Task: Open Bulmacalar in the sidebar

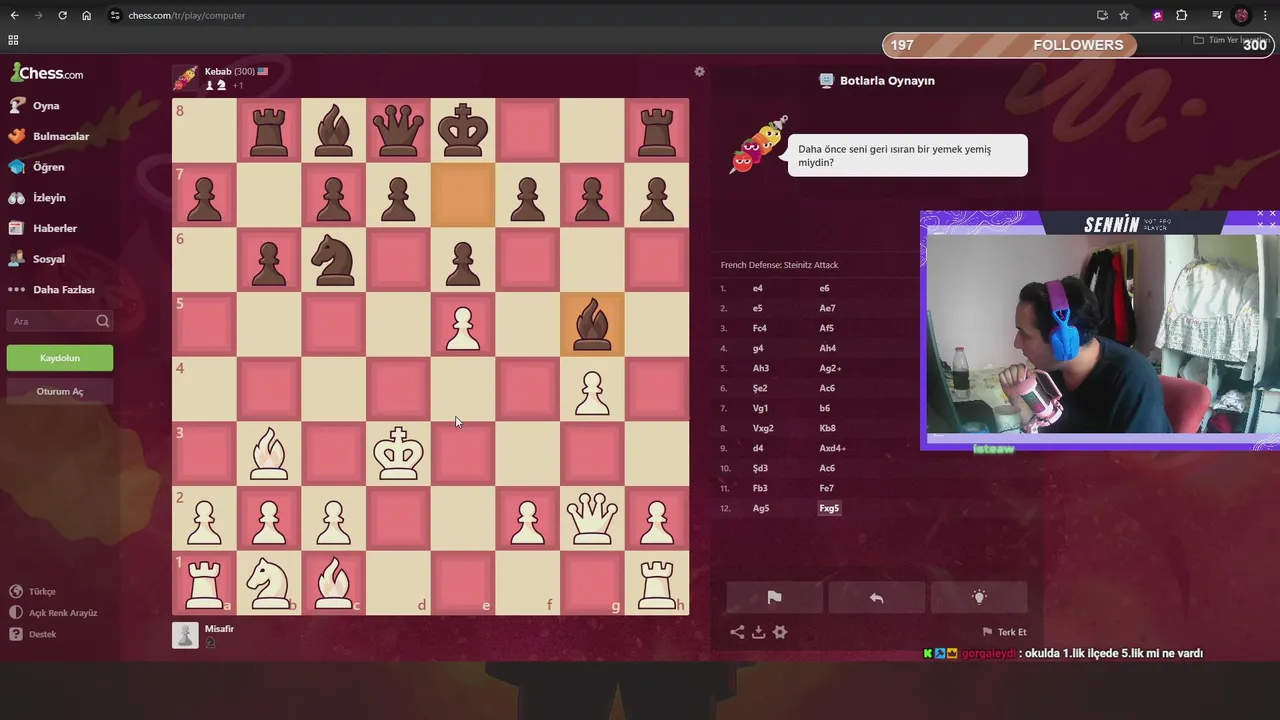Action: [61, 136]
